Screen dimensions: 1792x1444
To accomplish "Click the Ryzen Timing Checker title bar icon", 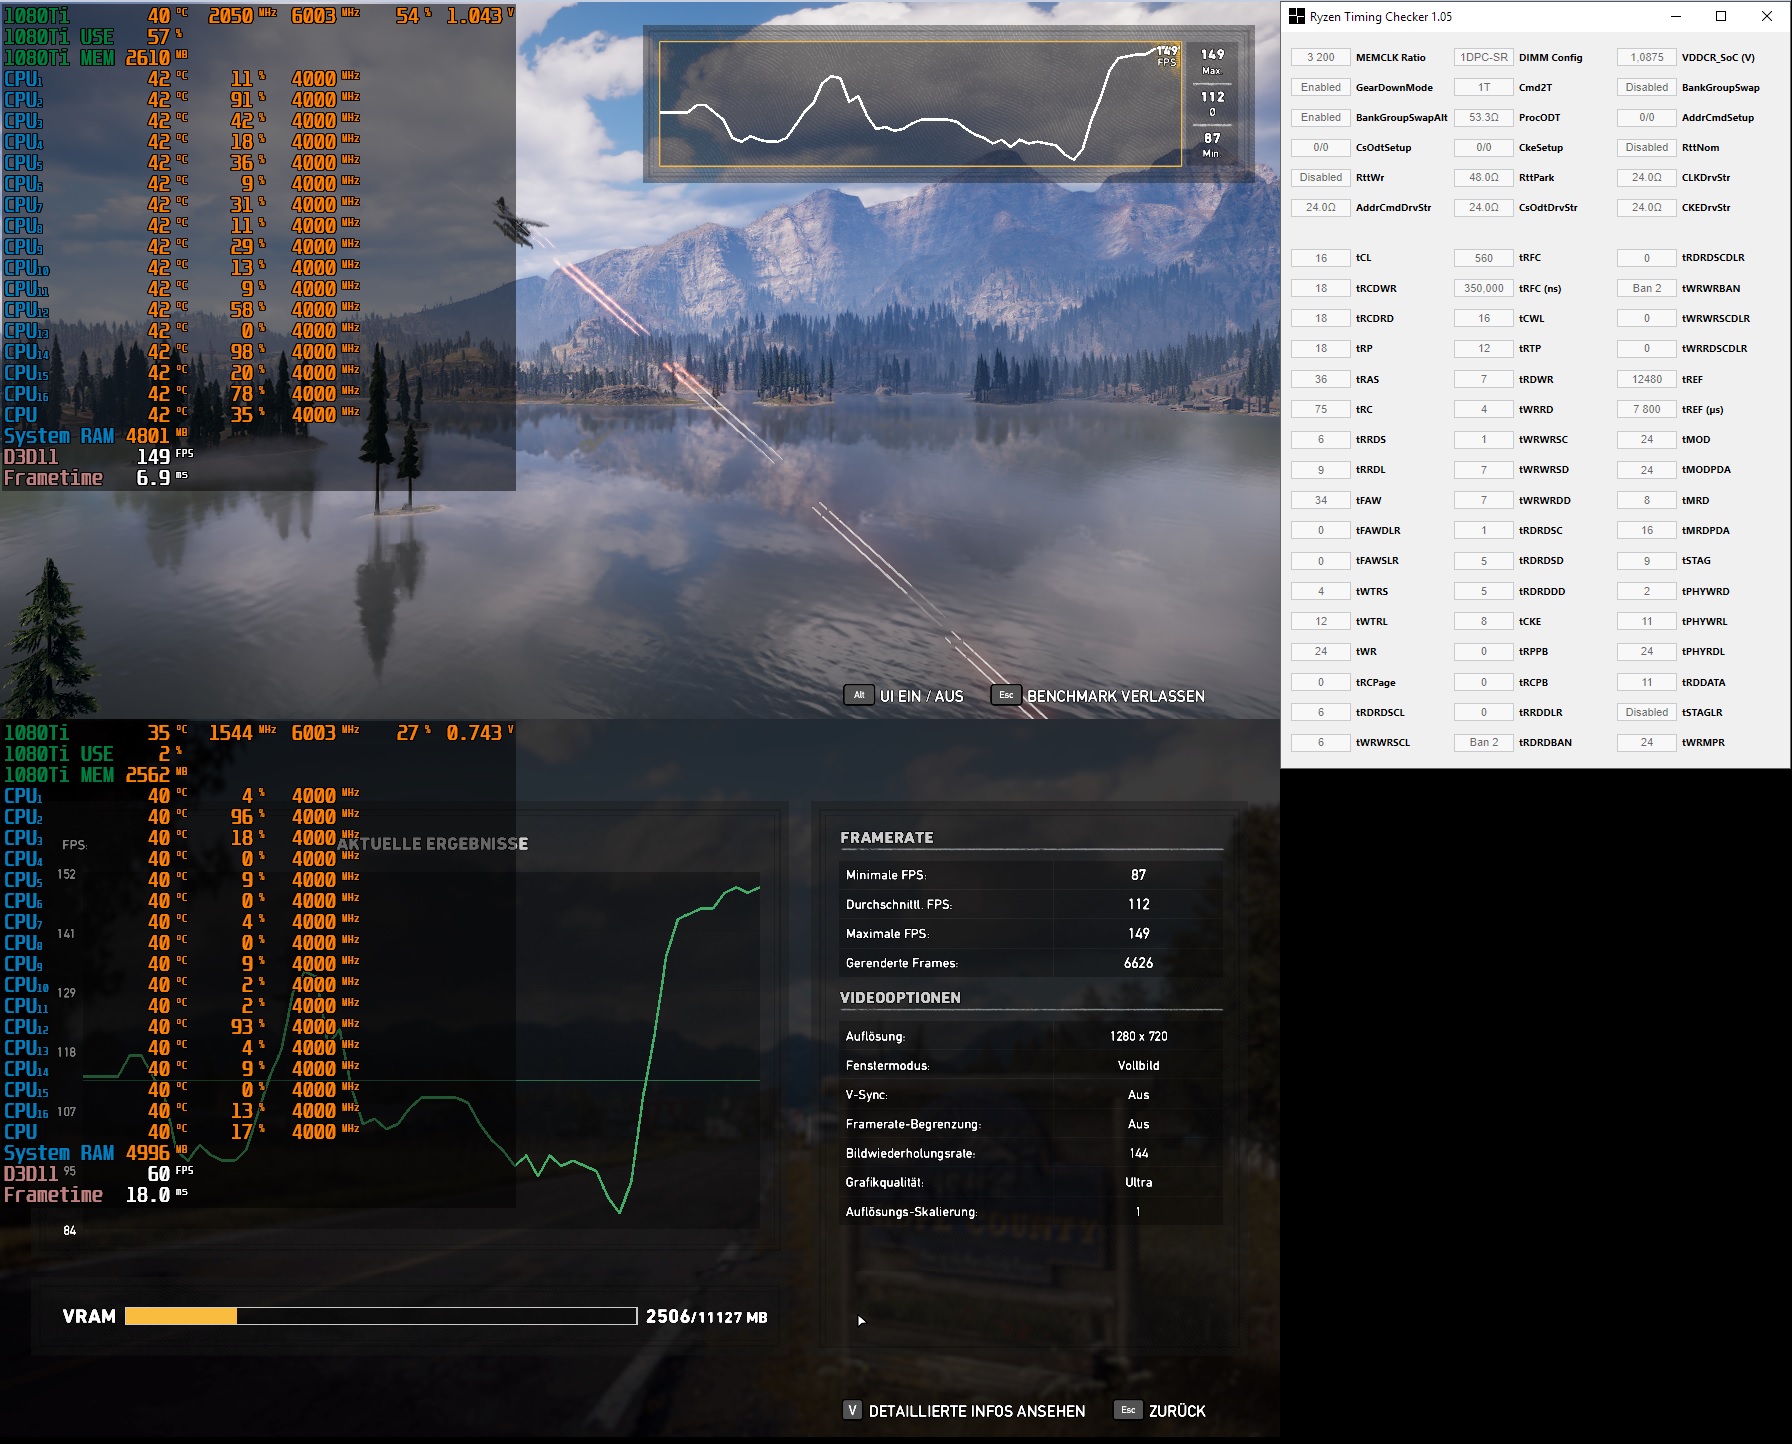I will coord(1296,16).
